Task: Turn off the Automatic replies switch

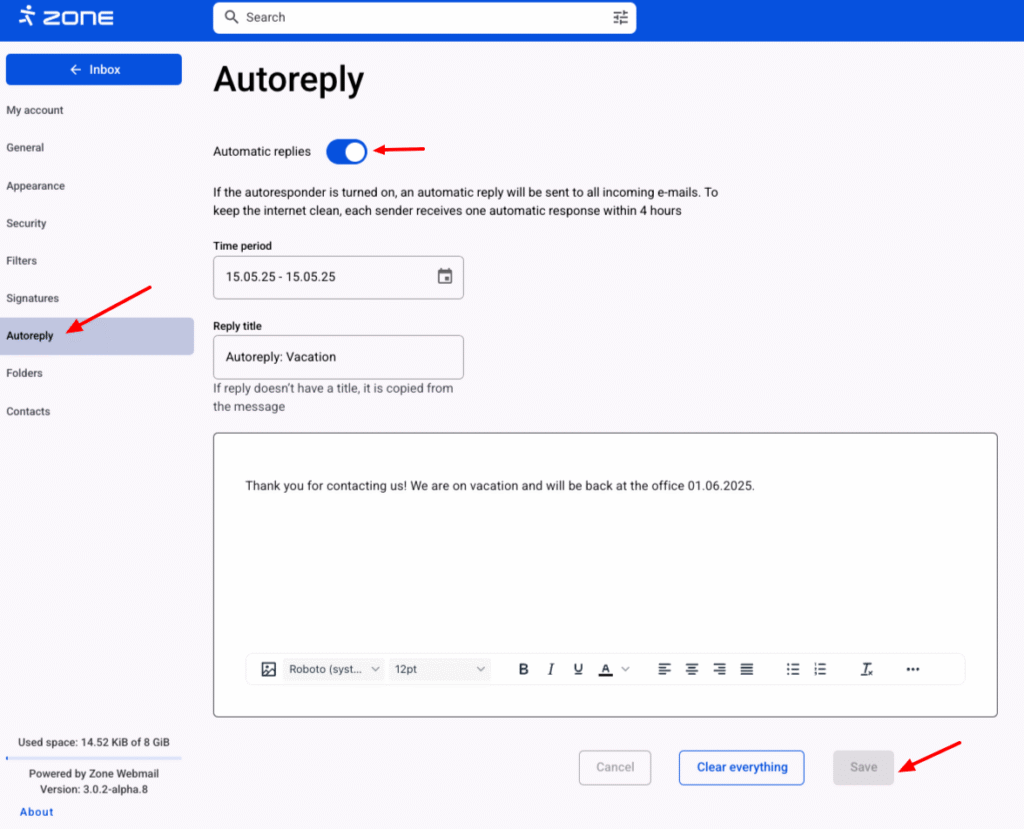Action: click(347, 151)
